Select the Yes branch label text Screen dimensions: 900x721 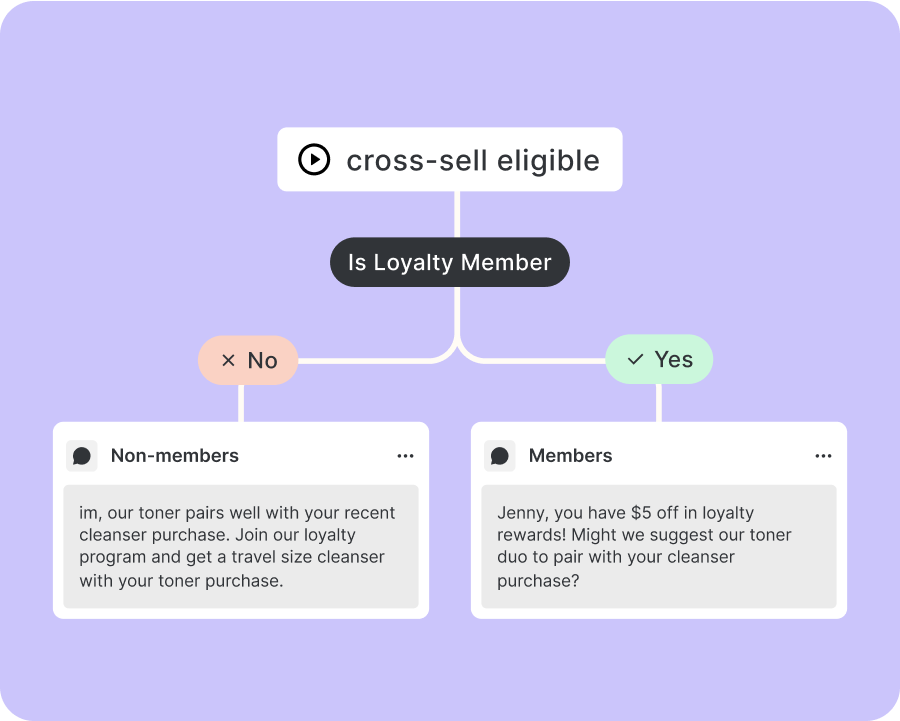point(673,359)
